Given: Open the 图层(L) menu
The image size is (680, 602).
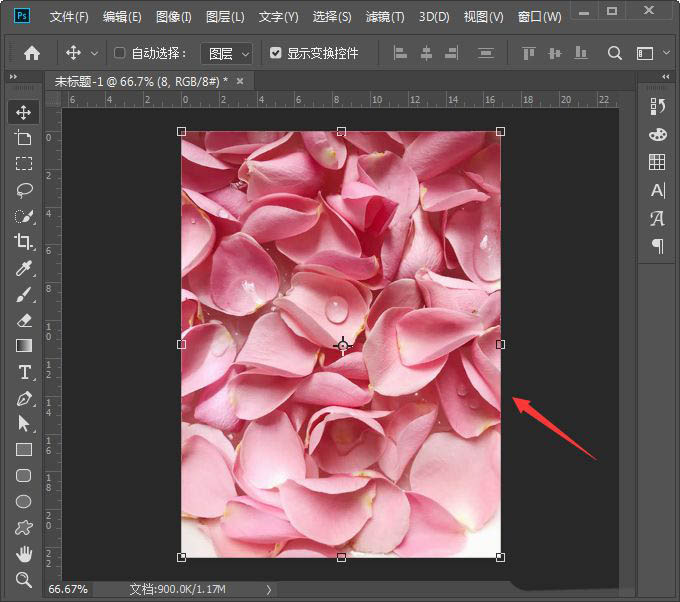Looking at the screenshot, I should pos(225,17).
